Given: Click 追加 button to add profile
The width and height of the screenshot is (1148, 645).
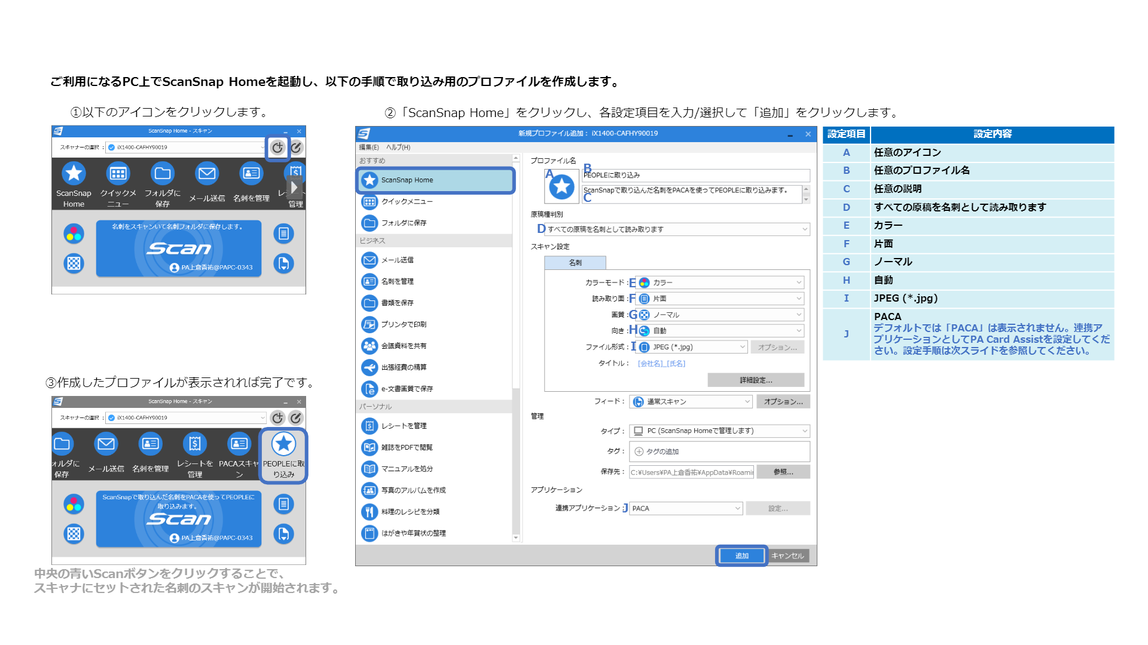Looking at the screenshot, I should [742, 556].
